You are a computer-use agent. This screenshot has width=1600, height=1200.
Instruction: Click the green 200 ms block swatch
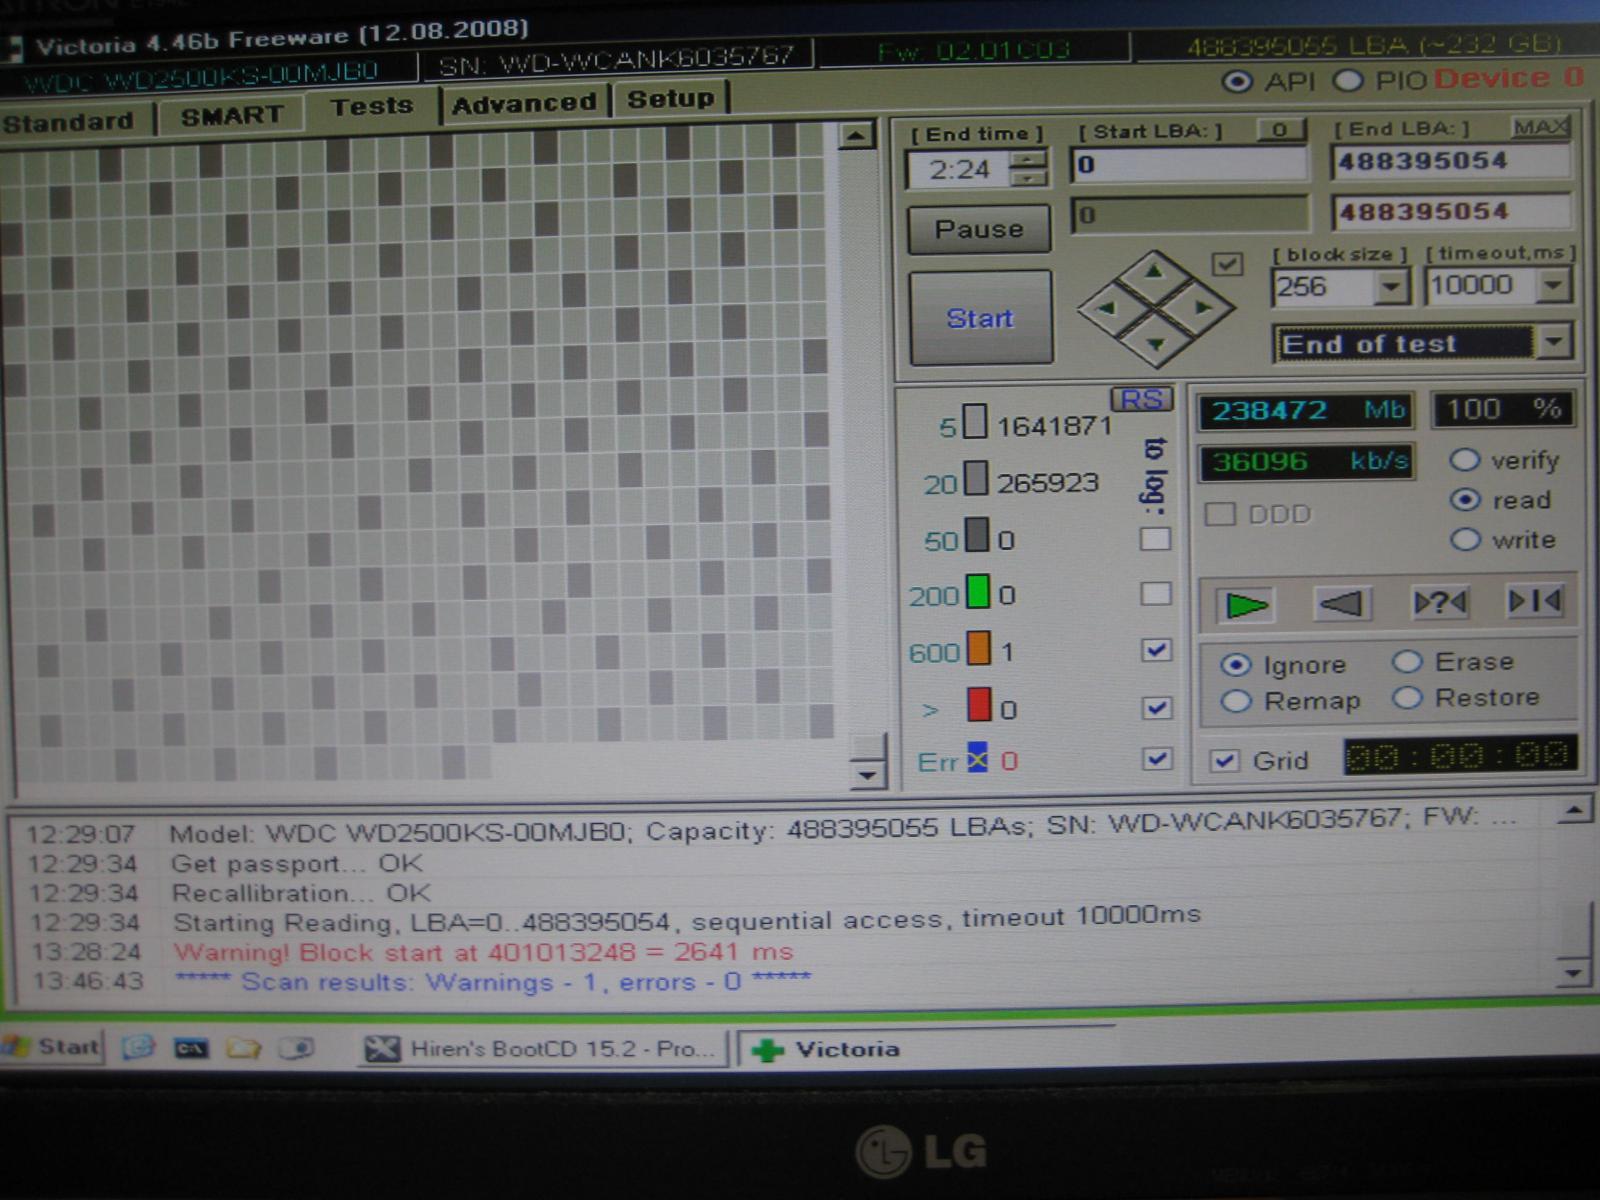[x=978, y=592]
